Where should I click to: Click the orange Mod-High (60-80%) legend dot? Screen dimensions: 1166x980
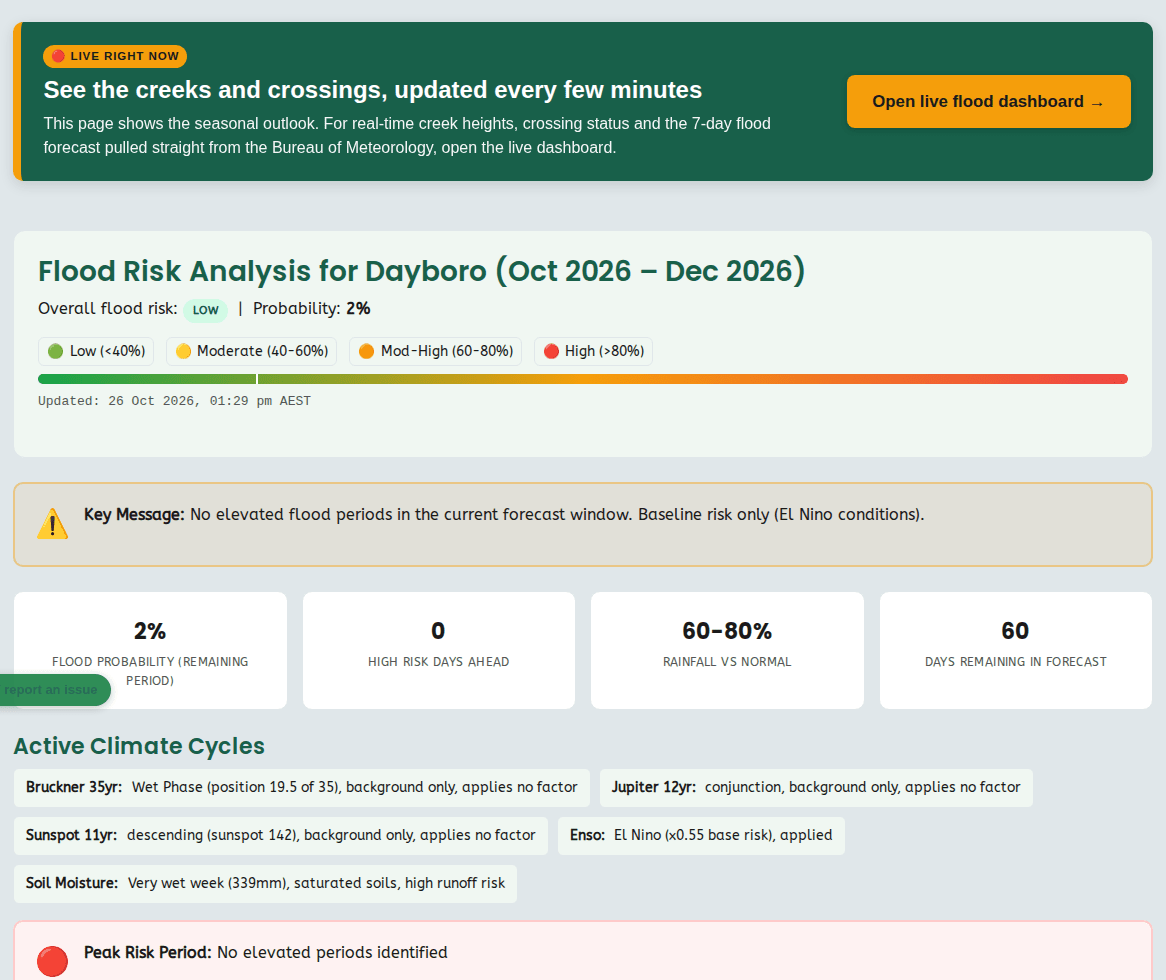click(366, 351)
